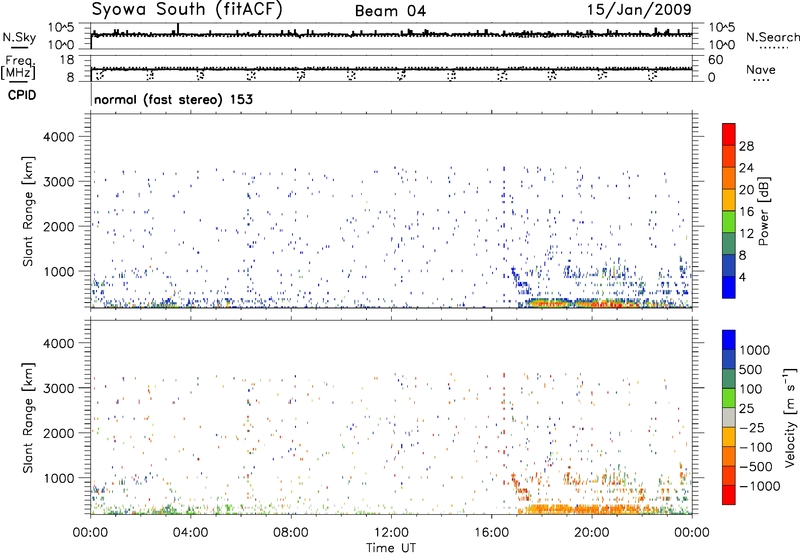Click the power colorbar value '4'
Screen dimensions: 800x554
[x=742, y=277]
